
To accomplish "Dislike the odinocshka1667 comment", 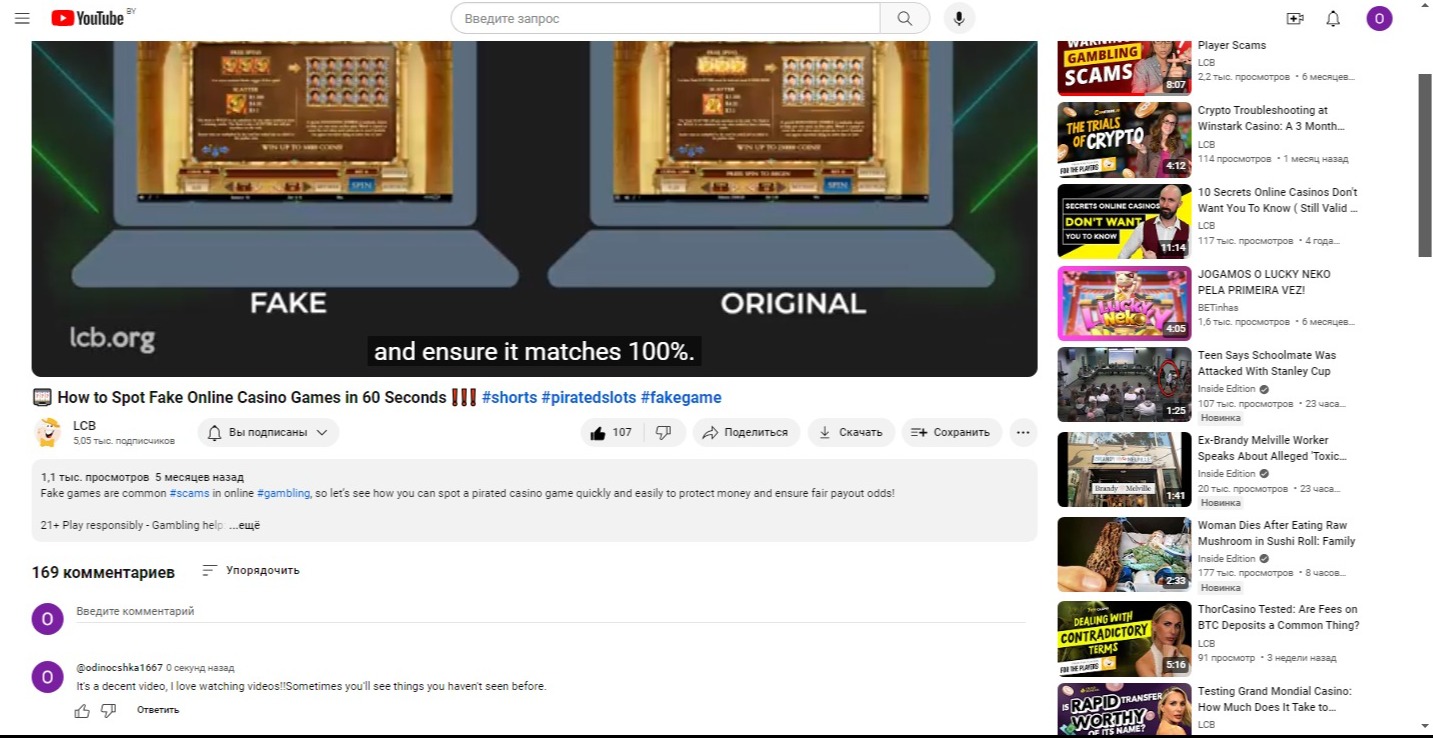I will [109, 710].
